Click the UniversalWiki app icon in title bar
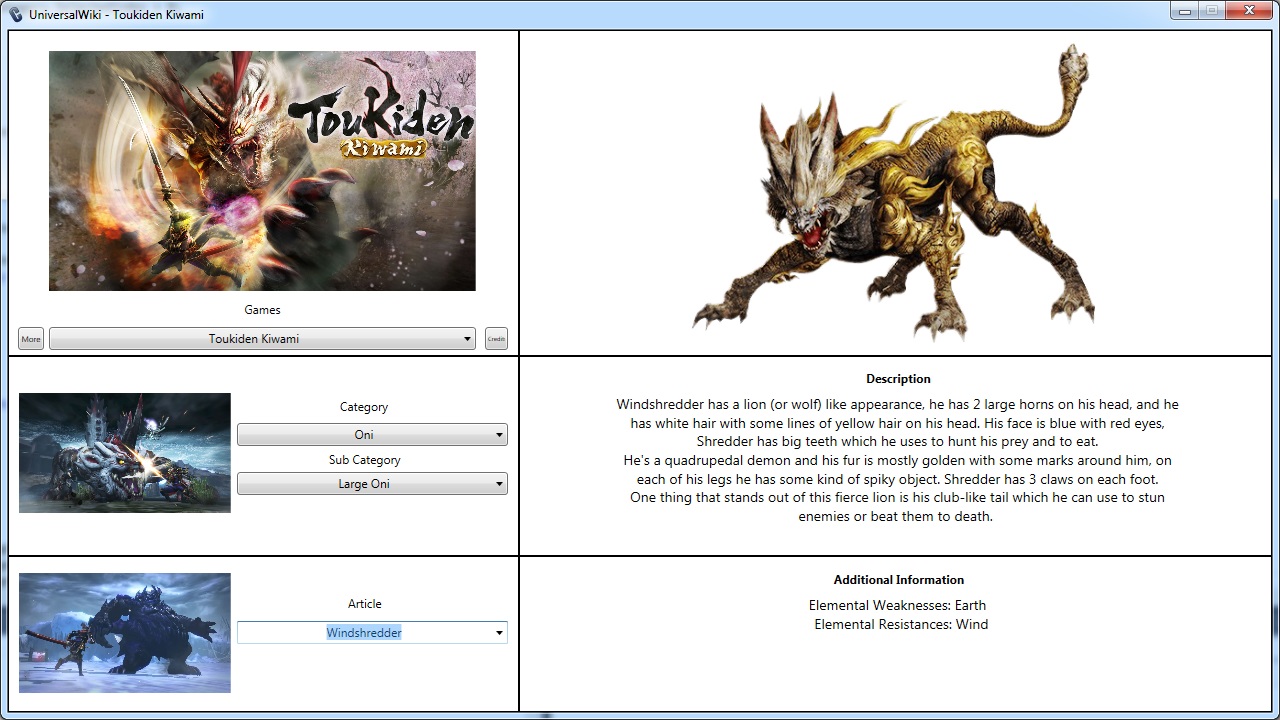The height and width of the screenshot is (720, 1280). tap(15, 14)
